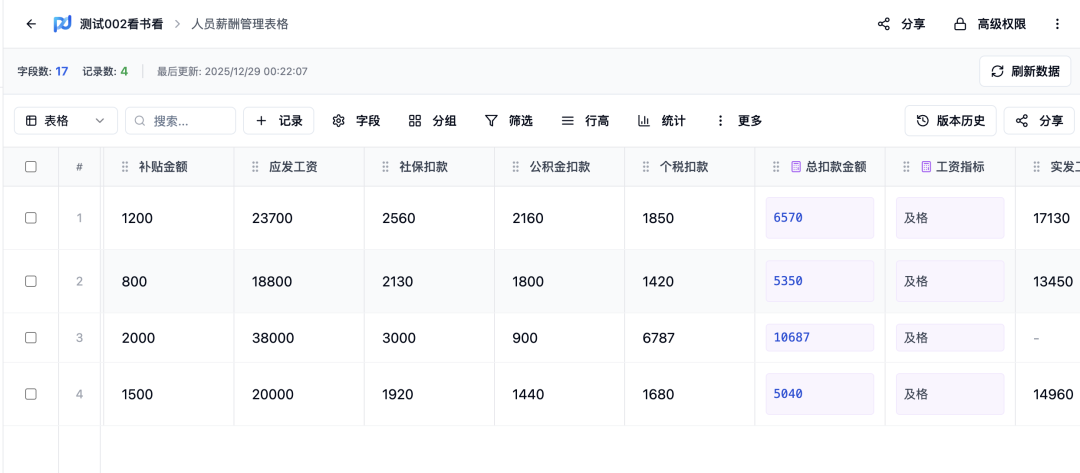Click the share icon in top header
This screenshot has width=1080, height=473.
884,24
